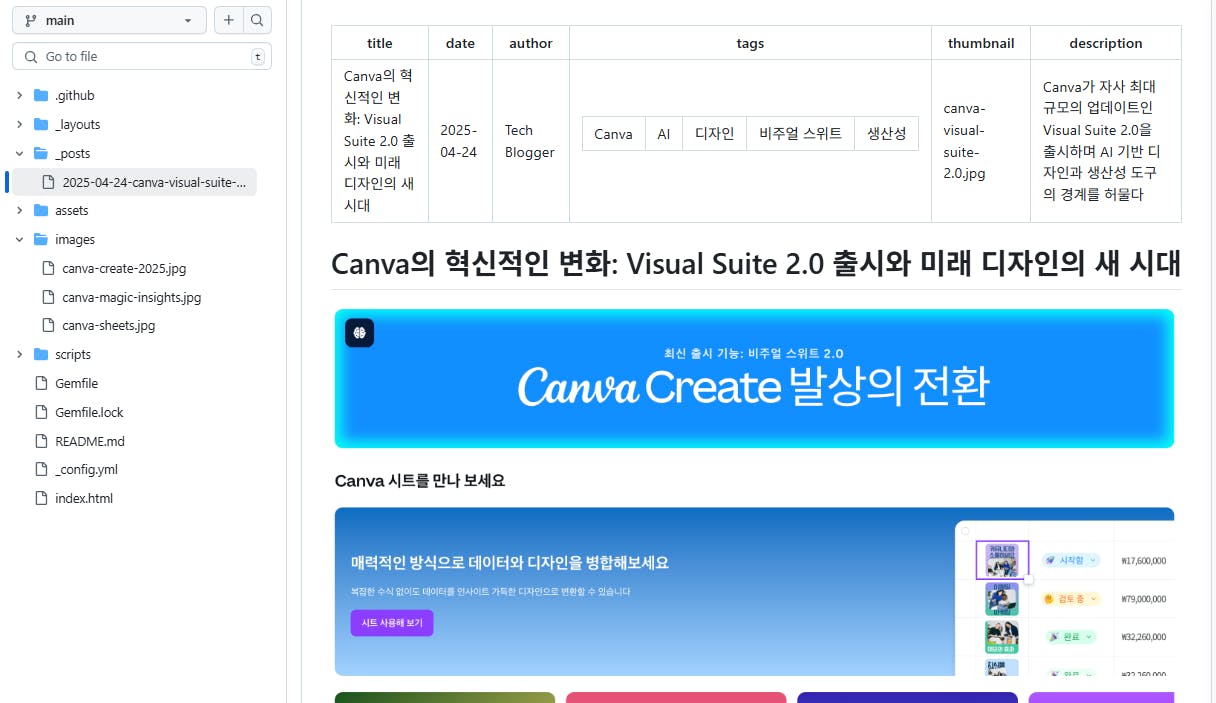This screenshot has width=1216, height=703.
Task: Click the scripts folder icon
Action: point(41,355)
